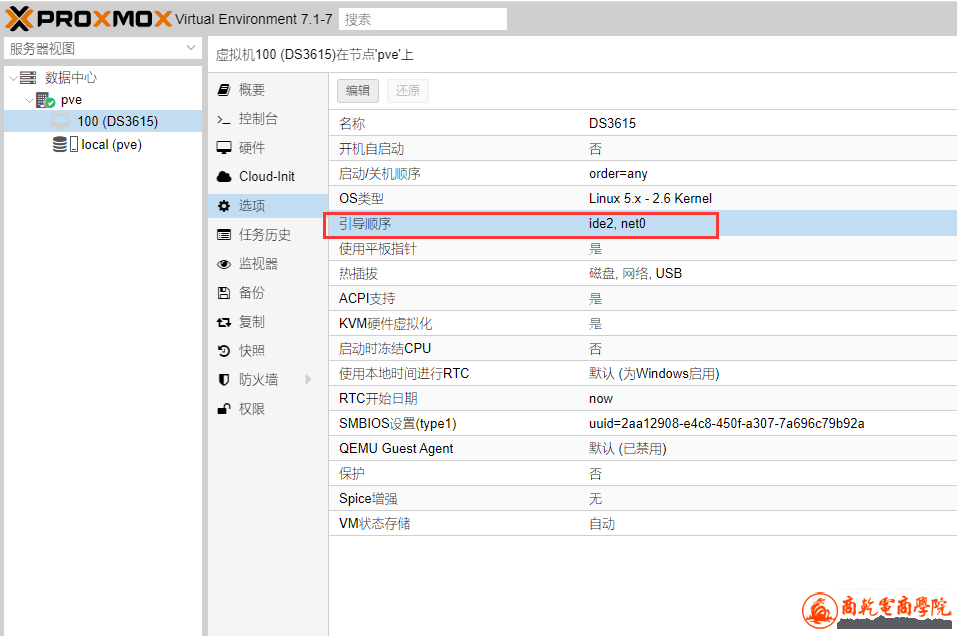Click the Backup (备份) floppy icon
The width and height of the screenshot is (957, 636).
(224, 293)
